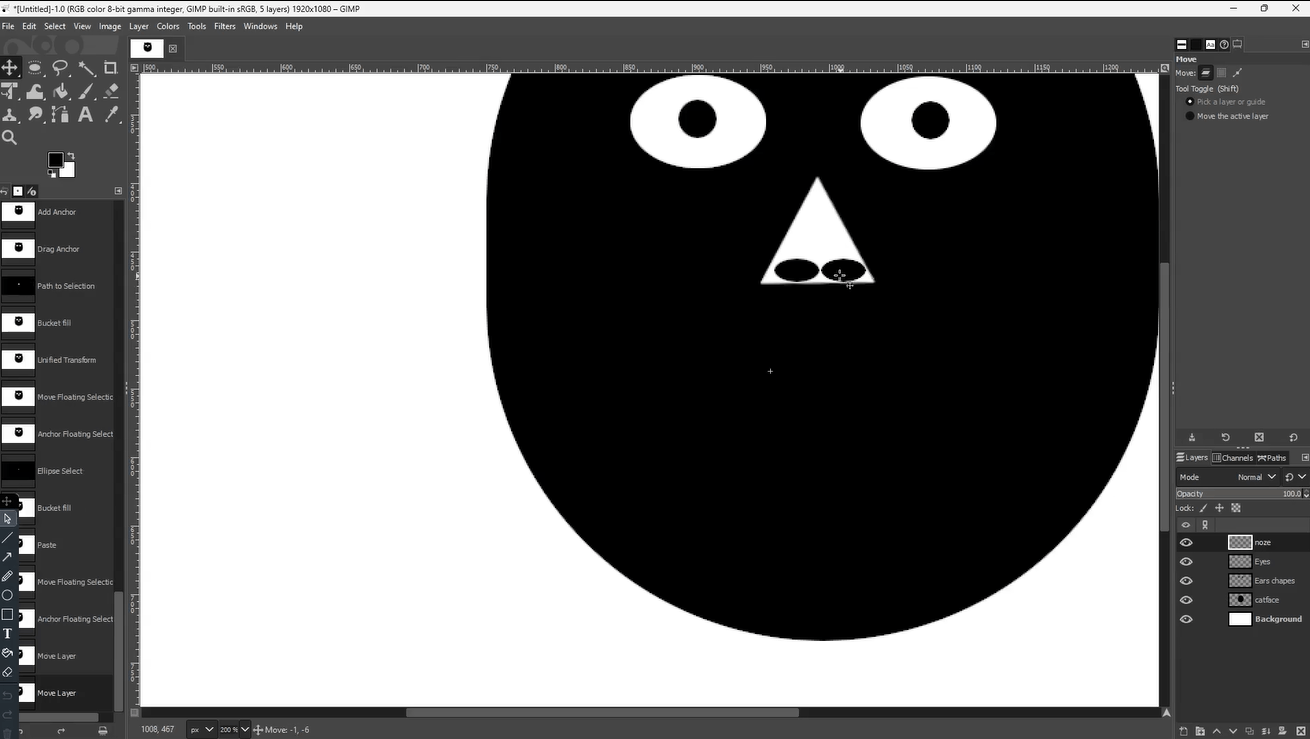1310x739 pixels.
Task: Select the Zoom magnifier tool
Action: [10, 138]
